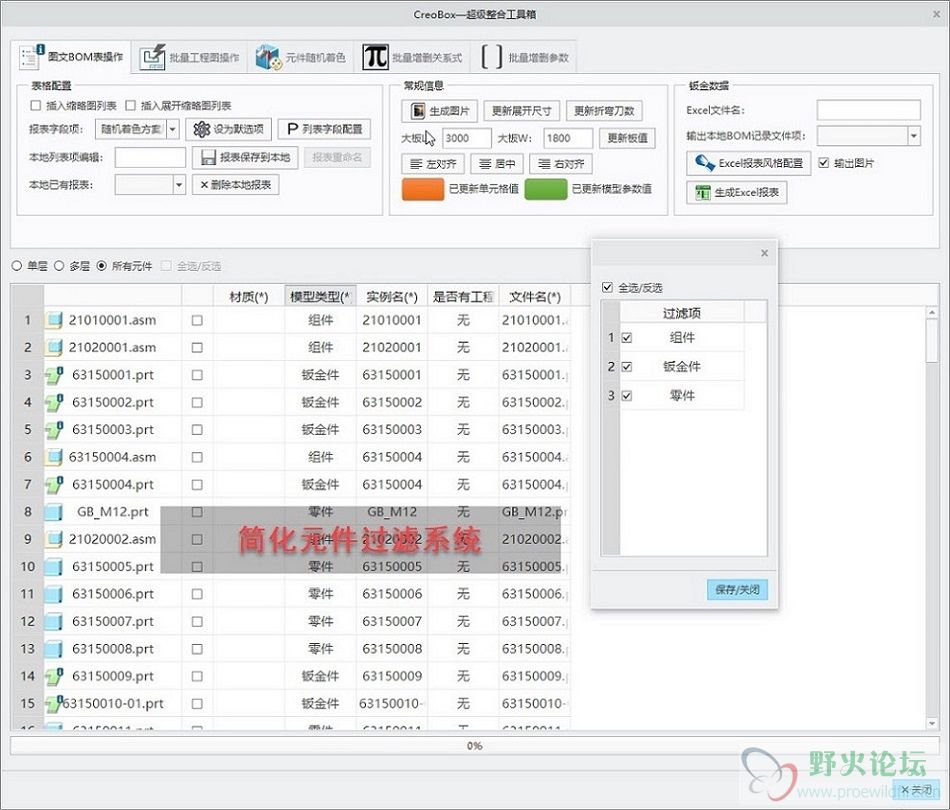Image resolution: width=950 pixels, height=810 pixels.
Task: Click 材质(*) column header
Action: [x=249, y=296]
